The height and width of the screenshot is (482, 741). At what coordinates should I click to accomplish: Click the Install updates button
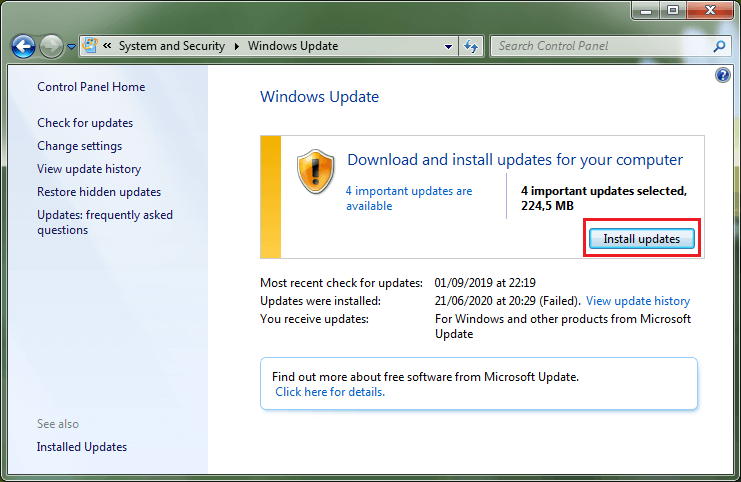pyautogui.click(x=641, y=239)
